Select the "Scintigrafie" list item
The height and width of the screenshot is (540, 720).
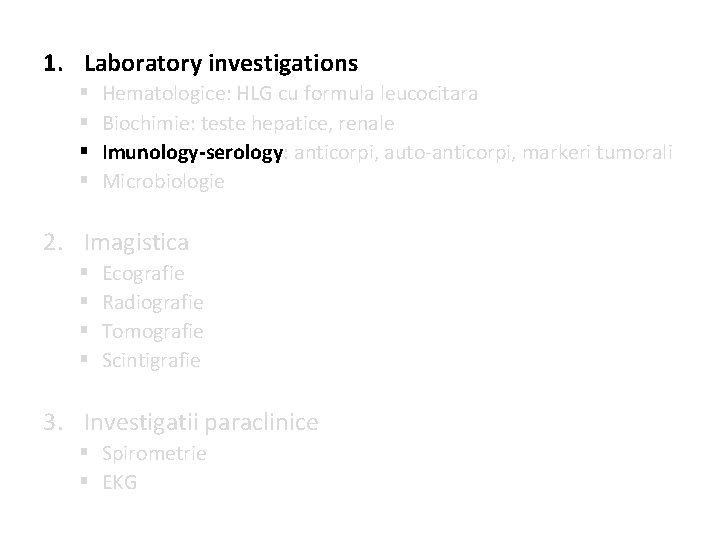[x=151, y=360]
